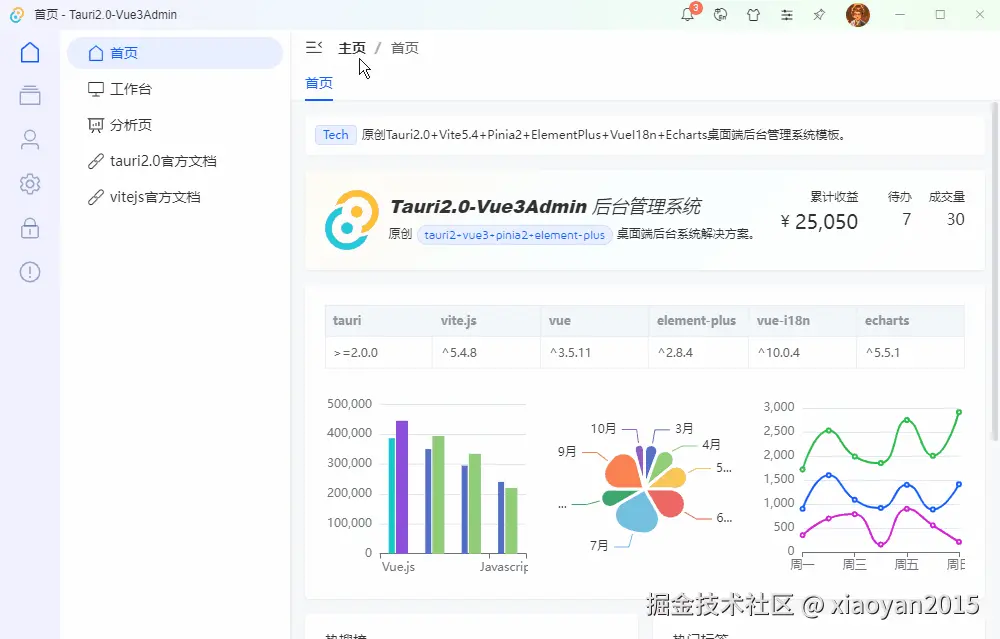Open the exclamation/error section in the icon rail
Screen dimensions: 1000x639
click(30, 272)
